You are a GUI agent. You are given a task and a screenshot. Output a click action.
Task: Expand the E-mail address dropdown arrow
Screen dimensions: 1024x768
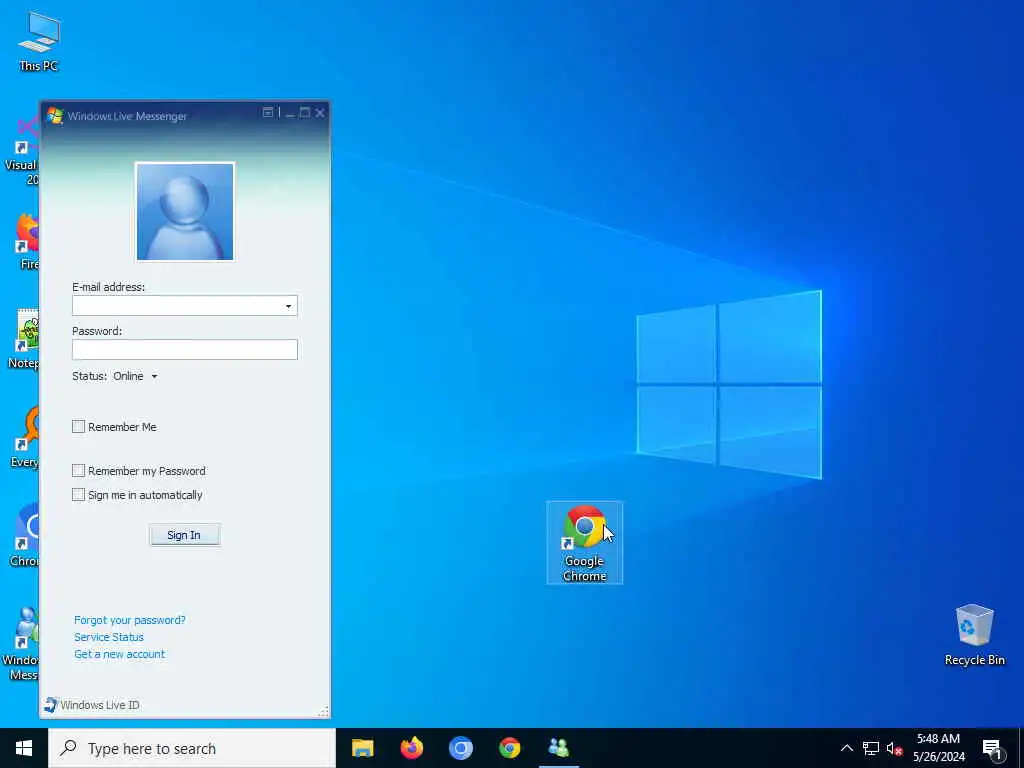click(288, 306)
